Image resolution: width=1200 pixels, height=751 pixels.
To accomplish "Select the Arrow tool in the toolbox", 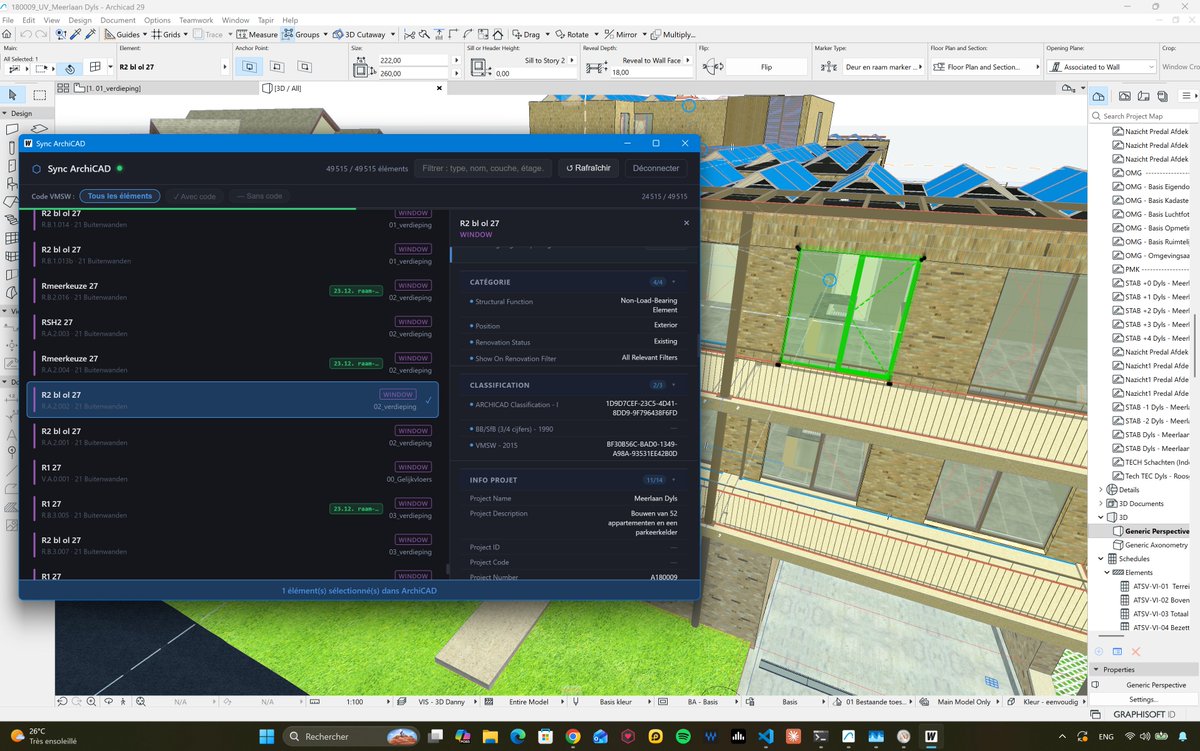I will [13, 95].
